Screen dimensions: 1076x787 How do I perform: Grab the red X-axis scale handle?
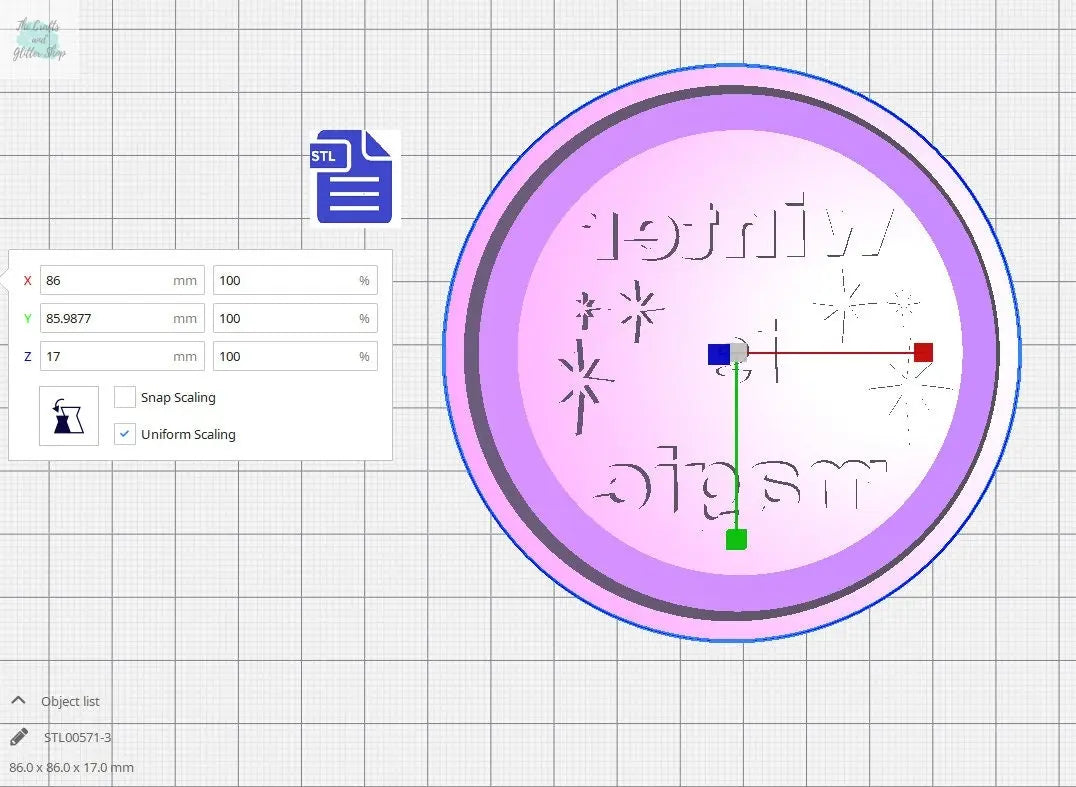(923, 352)
